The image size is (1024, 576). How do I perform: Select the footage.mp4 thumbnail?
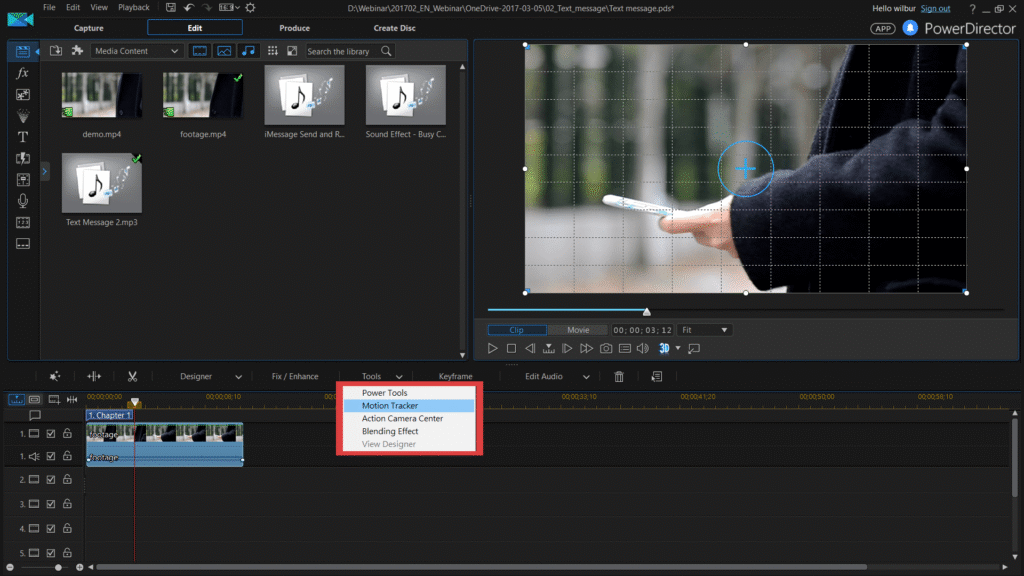click(203, 95)
